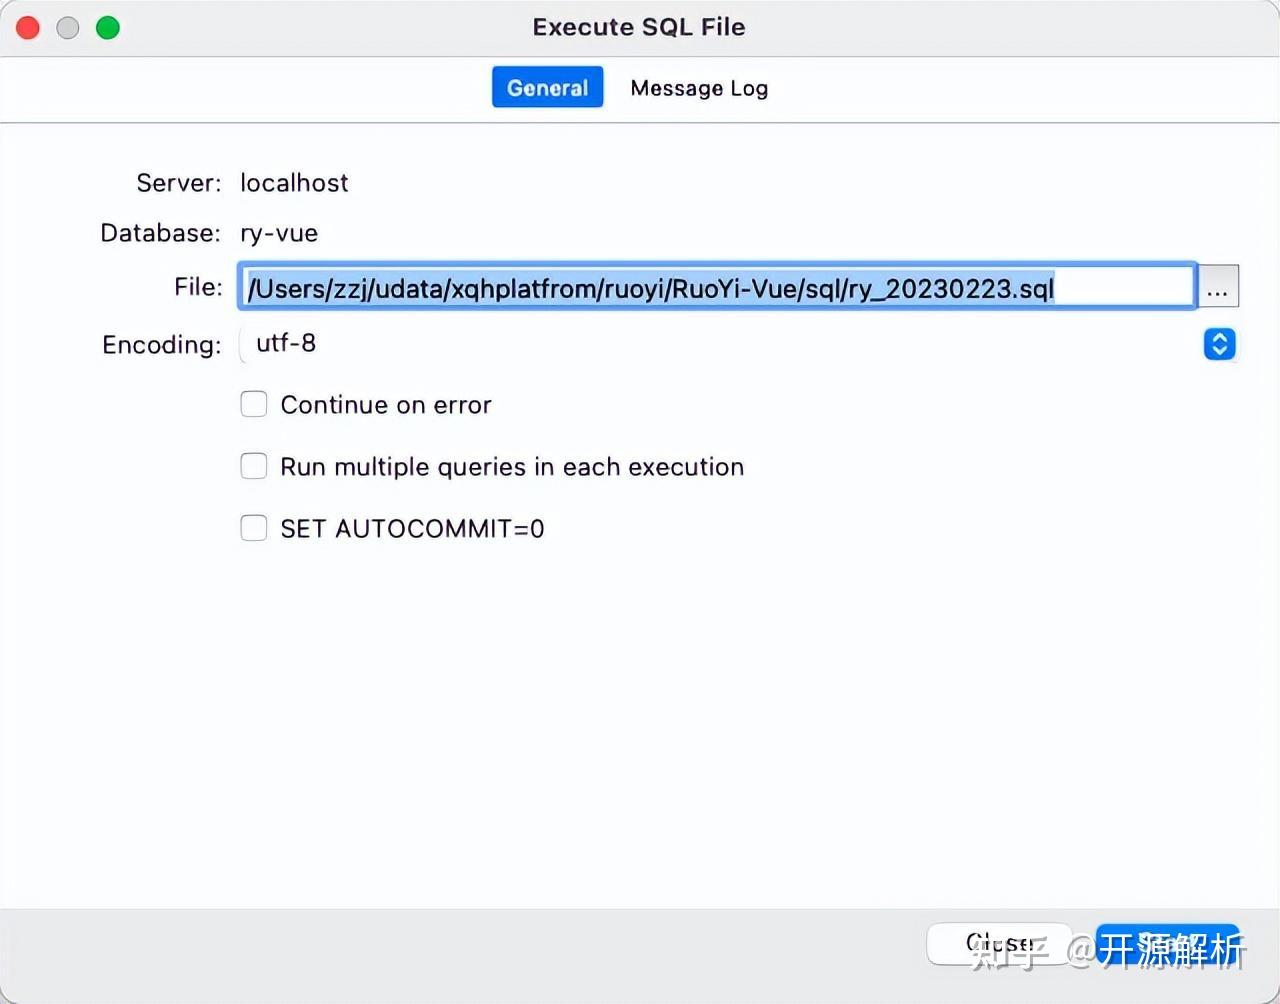
Task: Switch to the Message Log tab
Action: point(699,88)
